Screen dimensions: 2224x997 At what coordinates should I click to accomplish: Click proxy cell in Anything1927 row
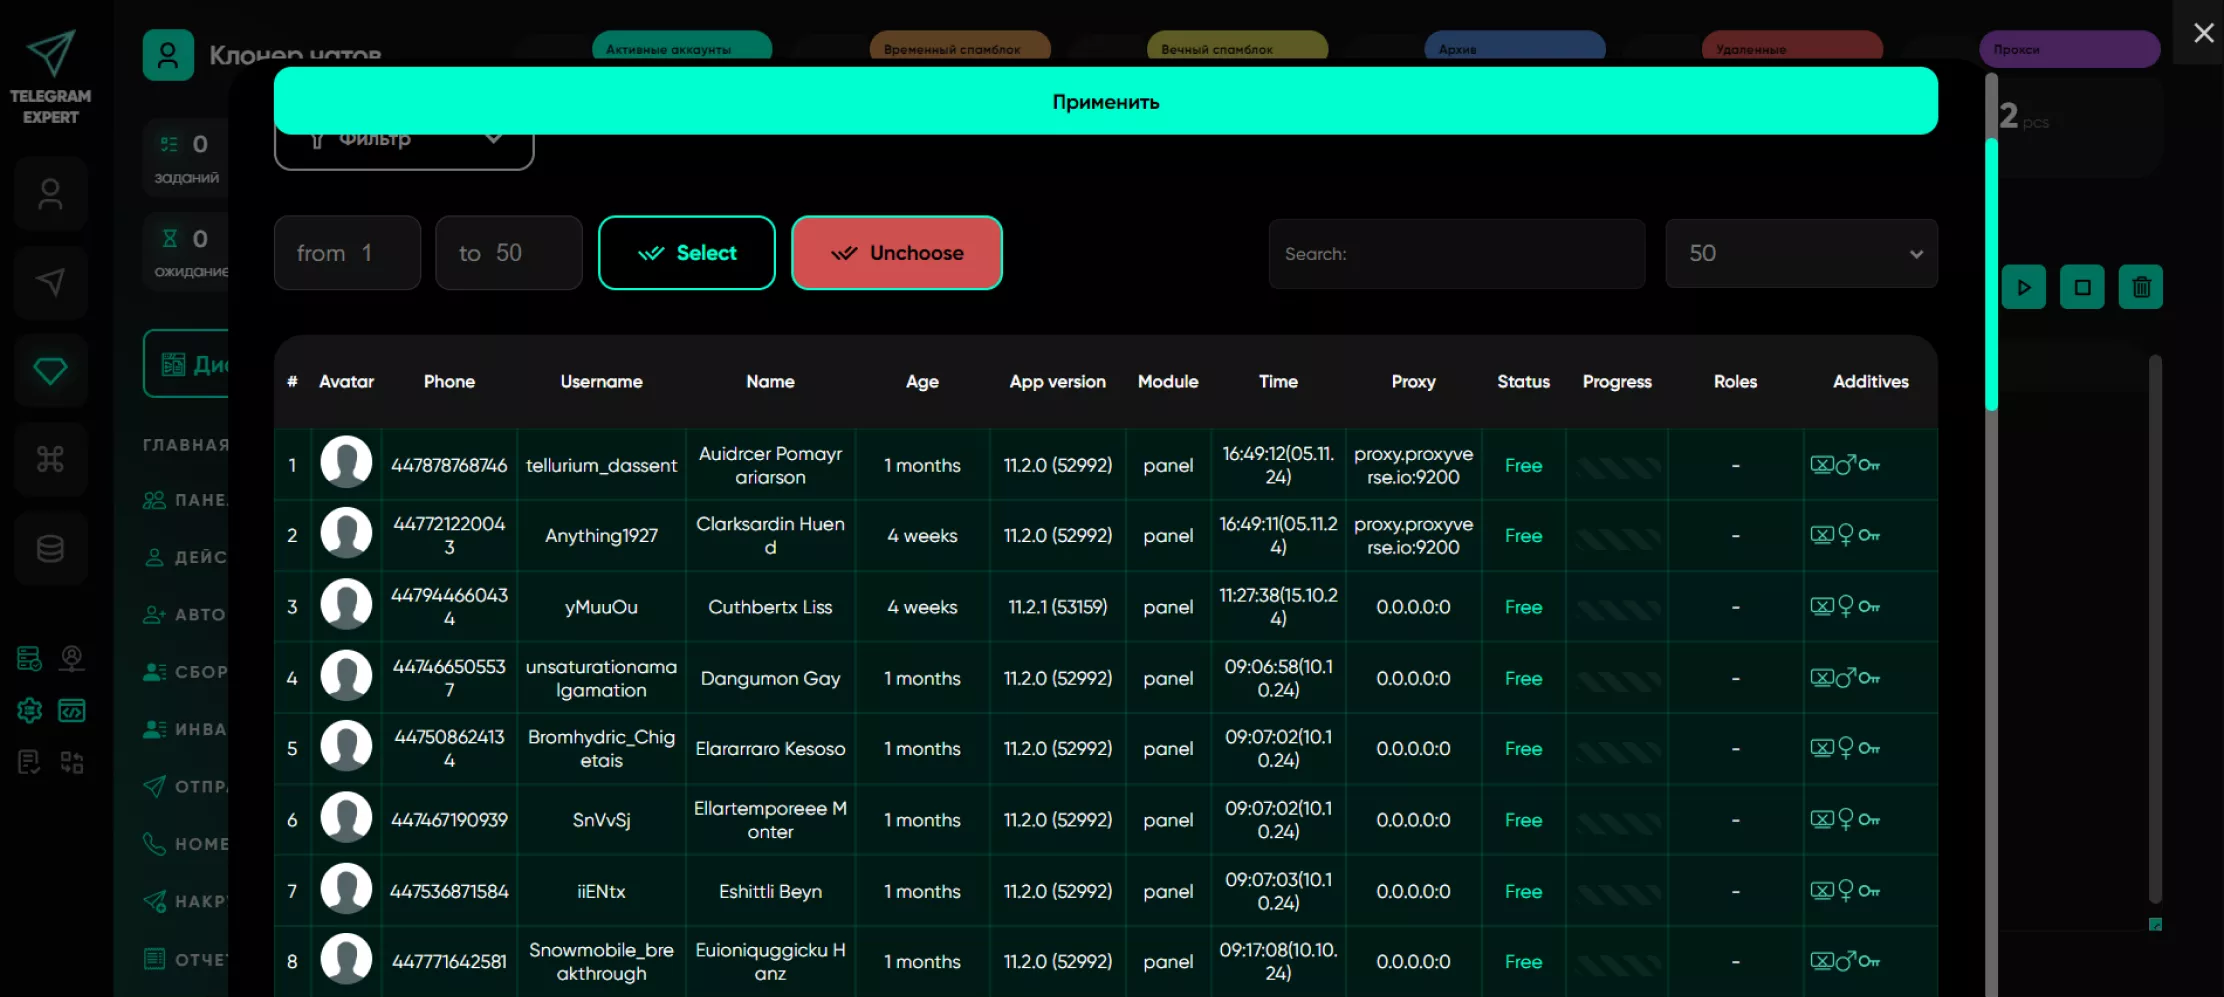tap(1413, 536)
